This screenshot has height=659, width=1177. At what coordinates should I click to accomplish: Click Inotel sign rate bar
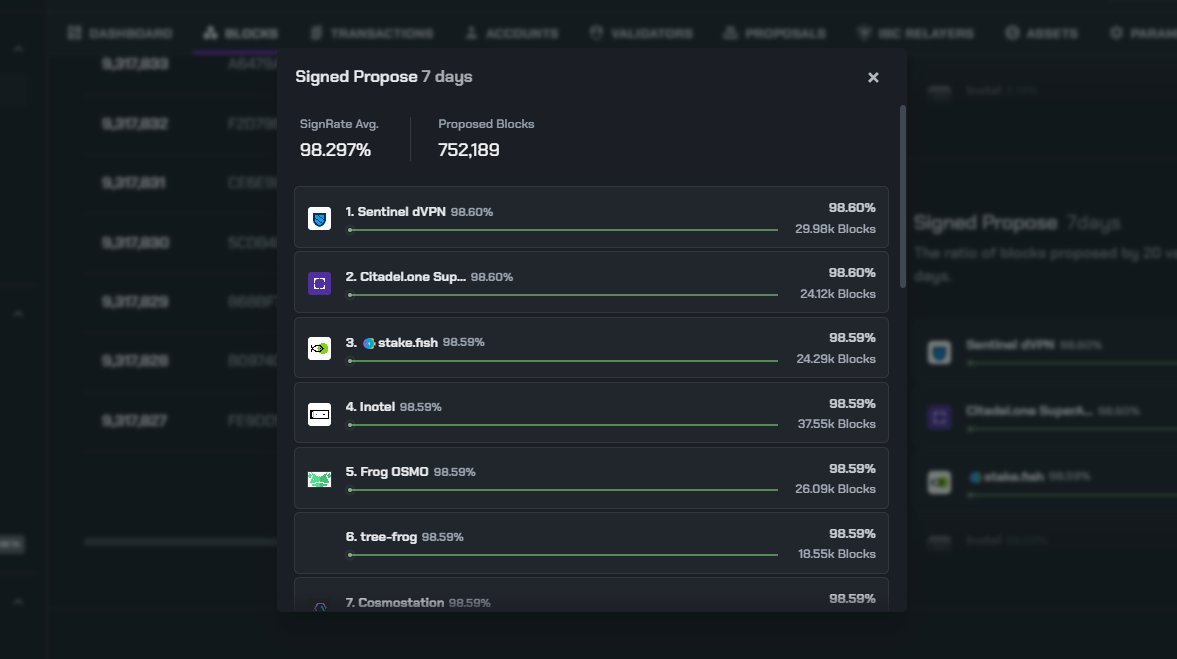(x=562, y=425)
